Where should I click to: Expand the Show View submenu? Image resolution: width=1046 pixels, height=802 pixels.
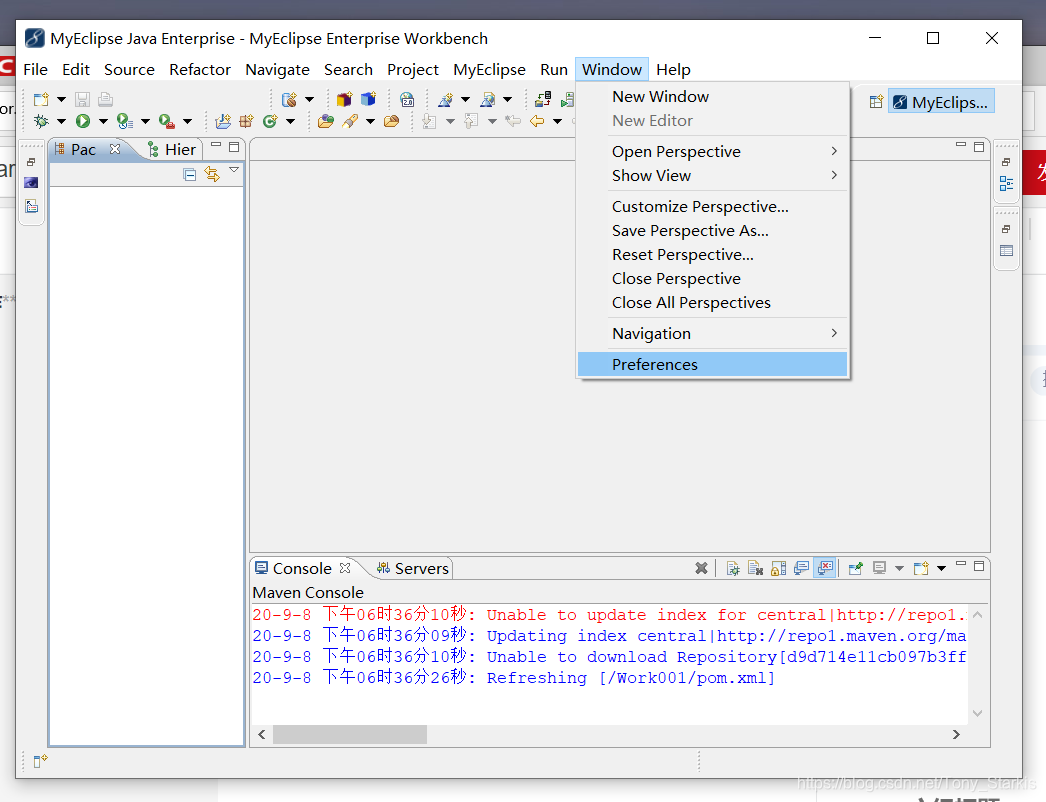pos(712,175)
